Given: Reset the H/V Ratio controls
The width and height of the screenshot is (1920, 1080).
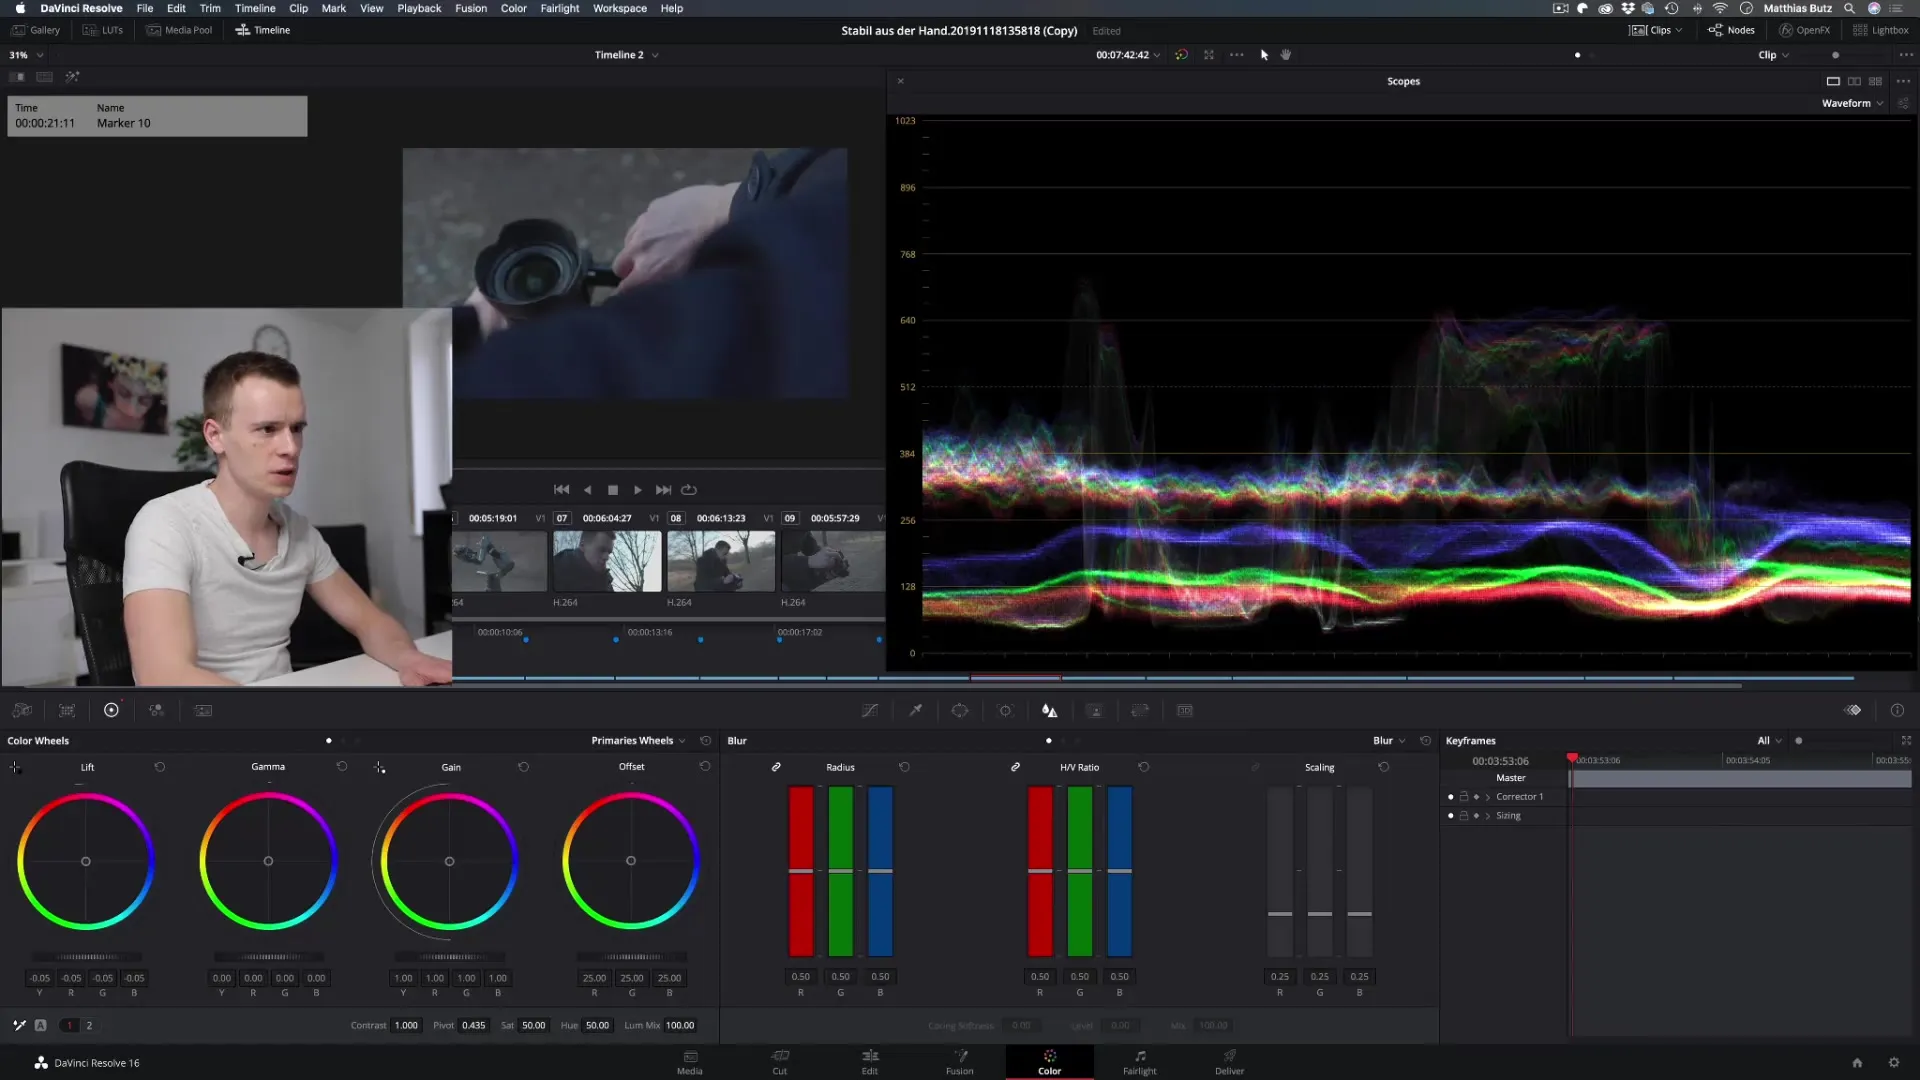Looking at the screenshot, I should pyautogui.click(x=1144, y=767).
